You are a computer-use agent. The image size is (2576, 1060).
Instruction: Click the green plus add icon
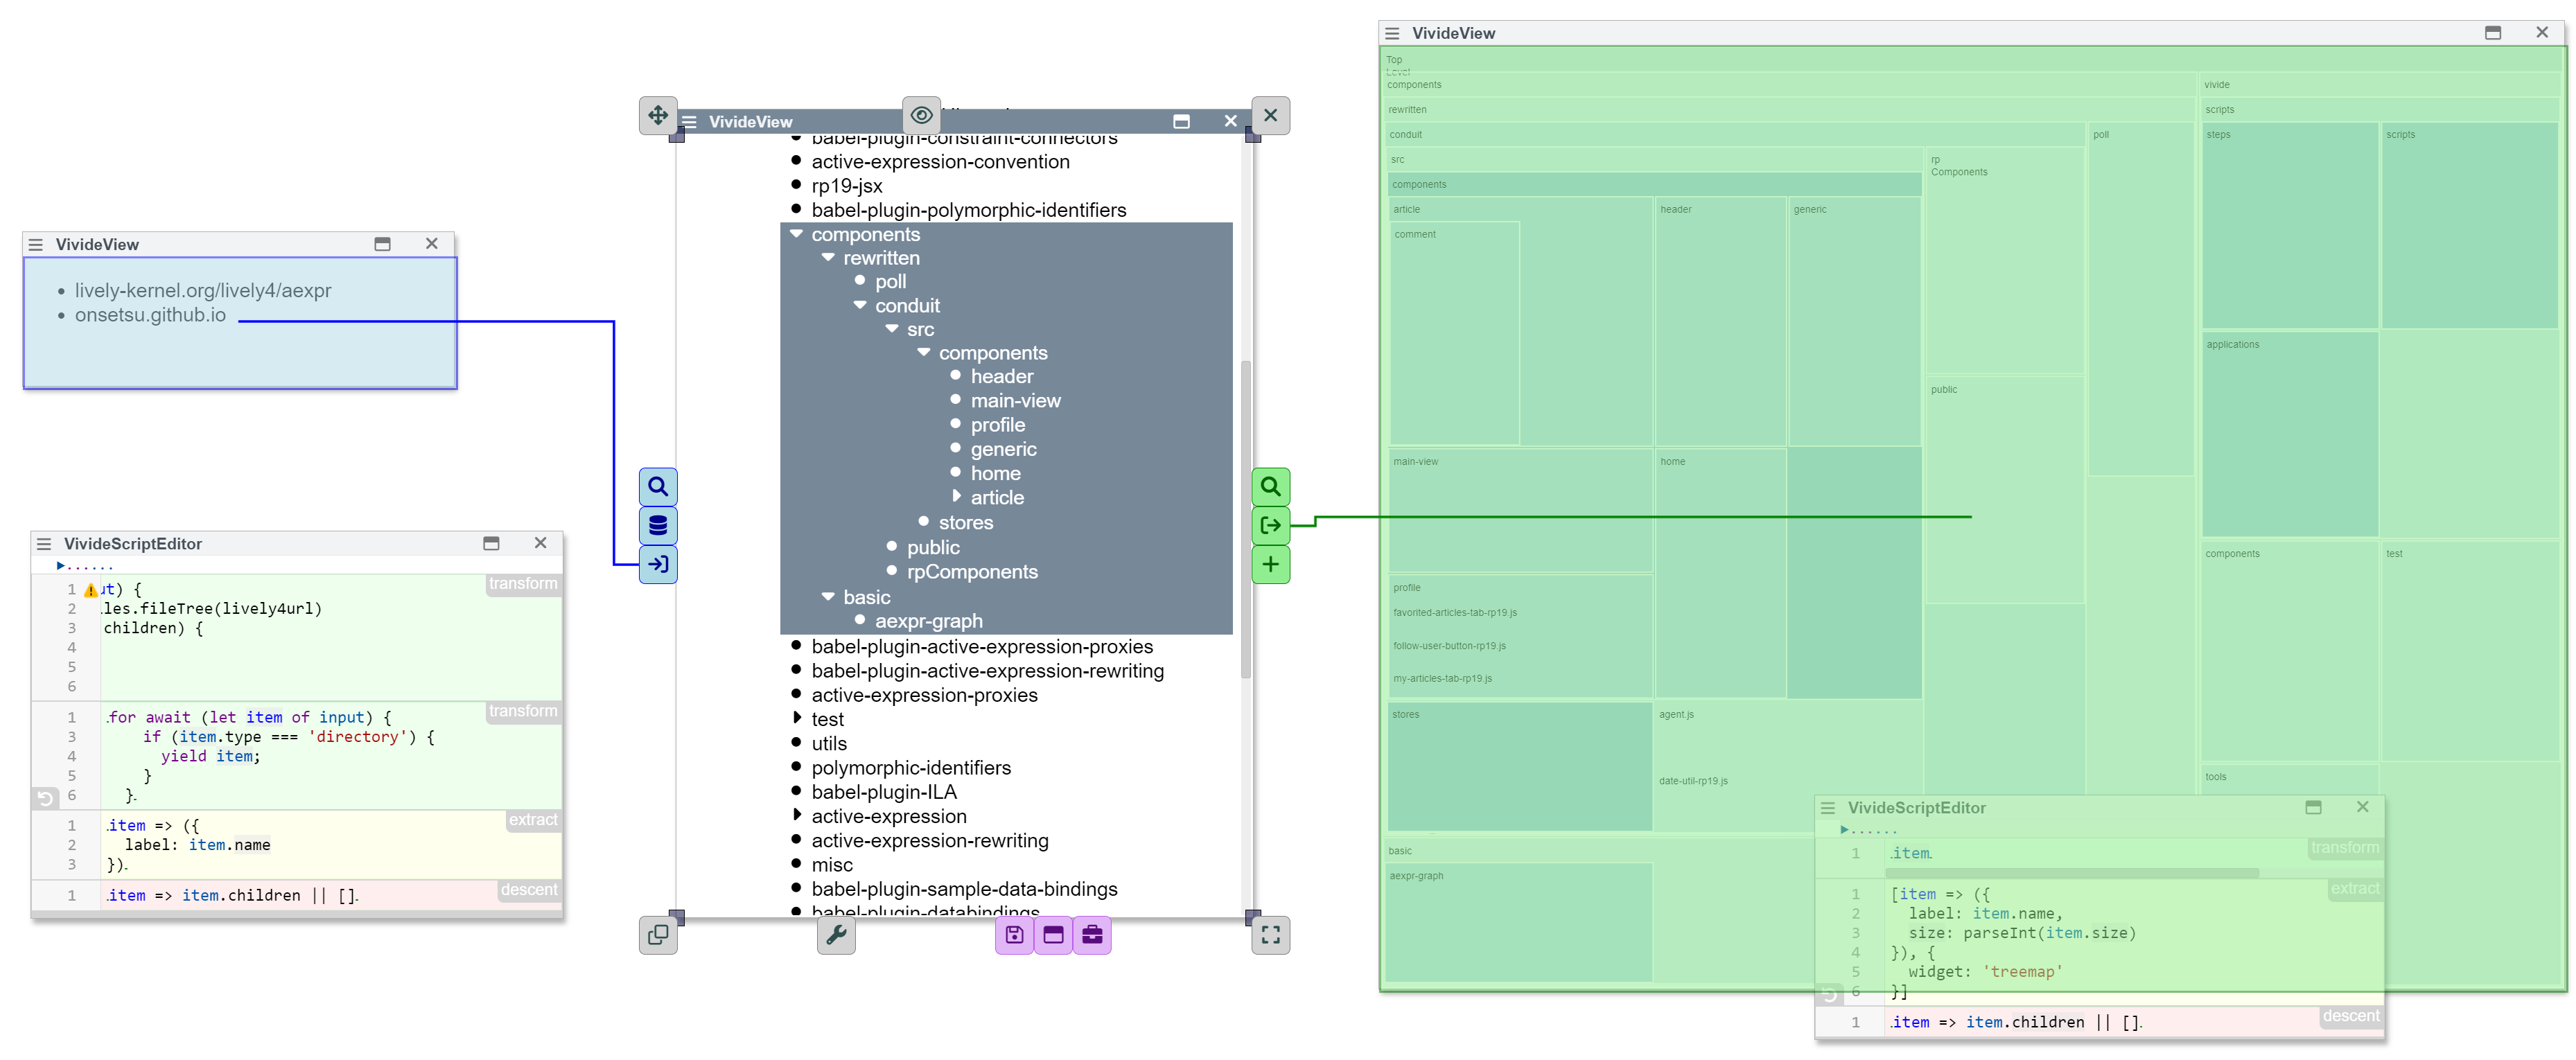pos(1270,565)
